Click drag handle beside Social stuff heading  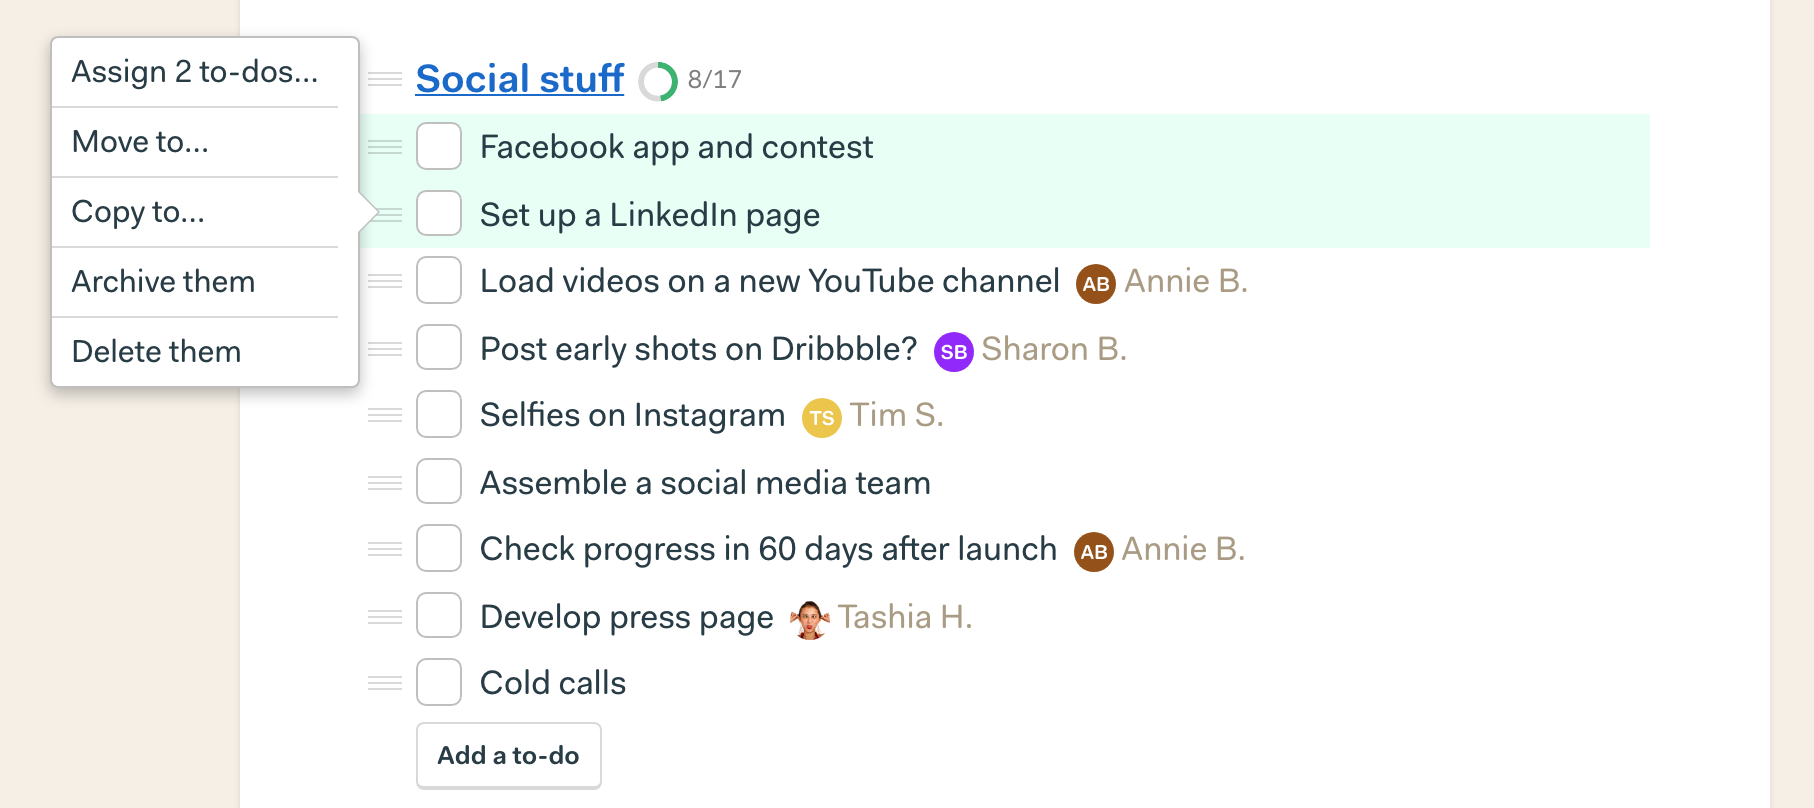[385, 79]
